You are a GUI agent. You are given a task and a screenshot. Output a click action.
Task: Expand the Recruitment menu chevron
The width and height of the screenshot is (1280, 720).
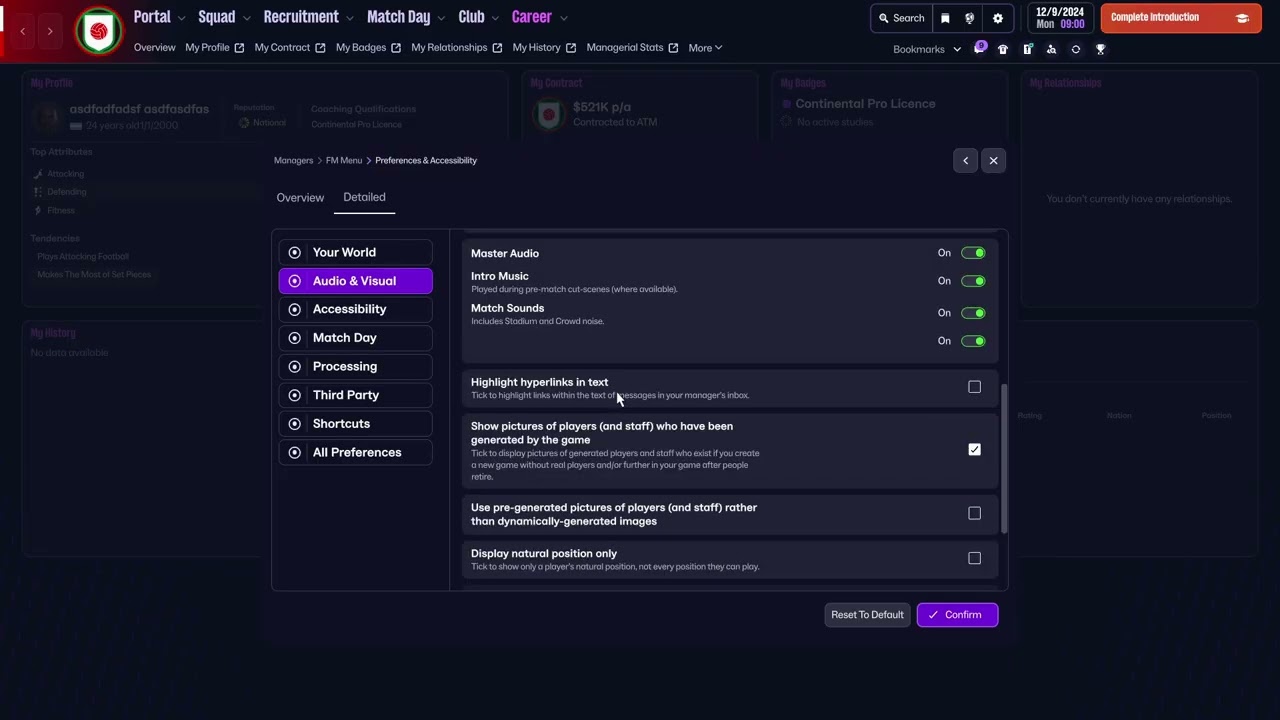[349, 18]
